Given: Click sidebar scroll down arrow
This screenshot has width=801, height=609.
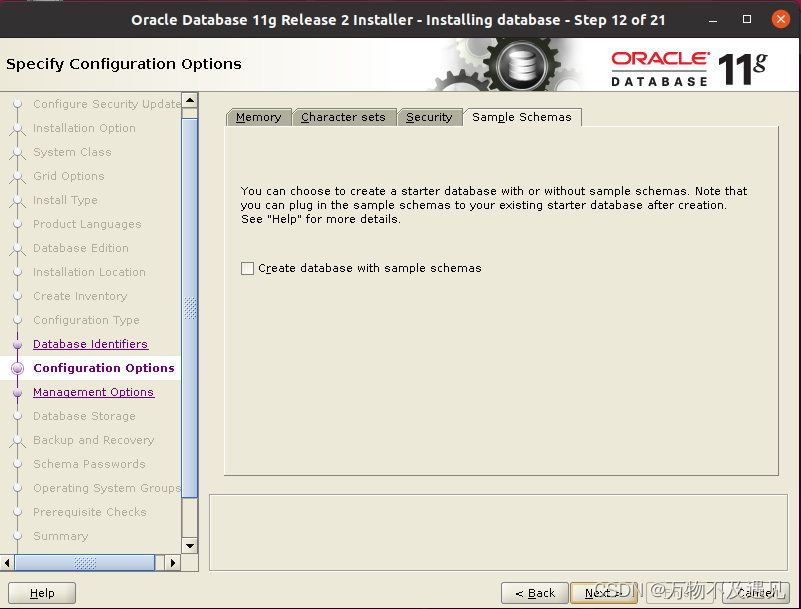Looking at the screenshot, I should point(190,546).
